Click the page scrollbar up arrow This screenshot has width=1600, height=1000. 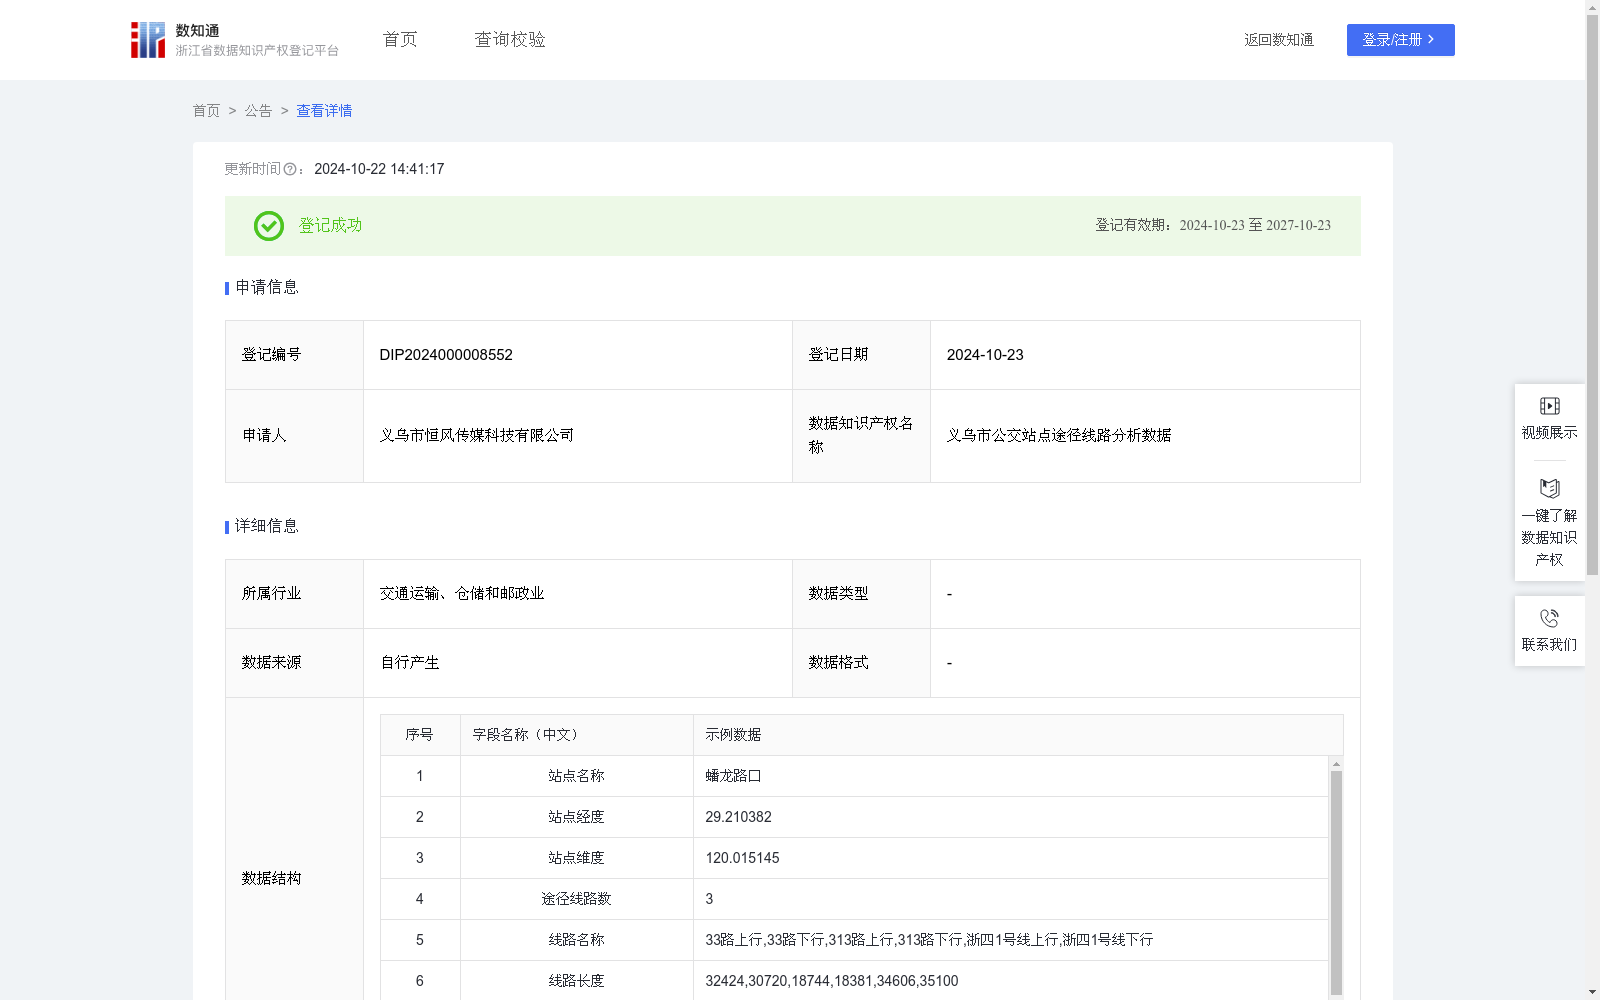point(1592,7)
